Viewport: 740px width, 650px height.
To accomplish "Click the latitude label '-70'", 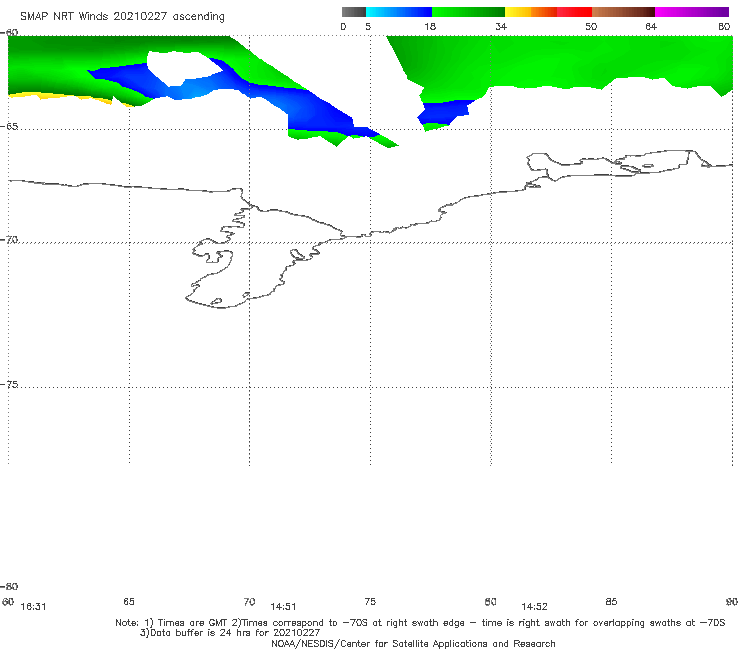I will click(x=9, y=239).
